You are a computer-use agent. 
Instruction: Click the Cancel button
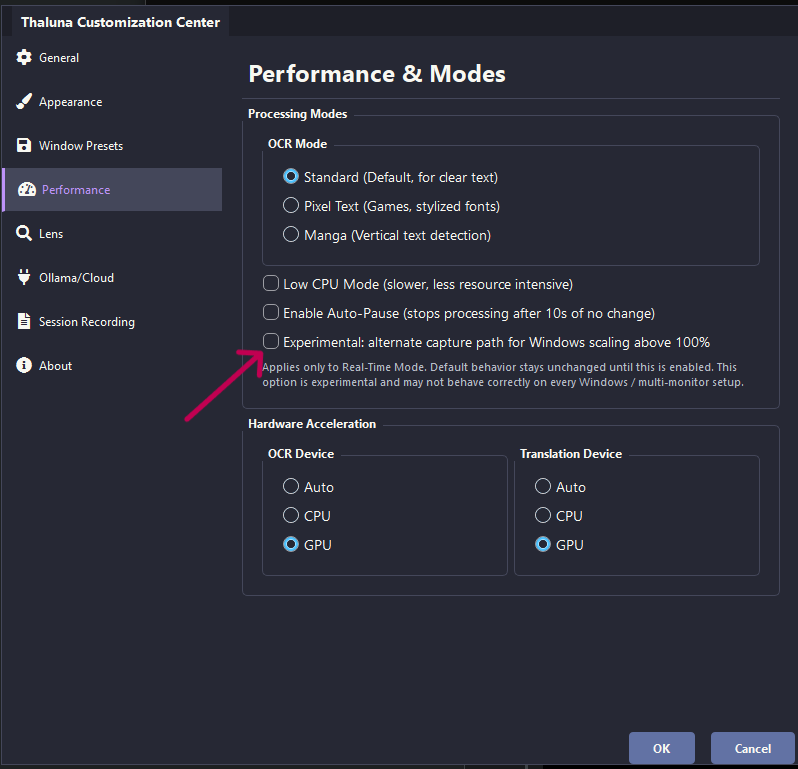(753, 748)
